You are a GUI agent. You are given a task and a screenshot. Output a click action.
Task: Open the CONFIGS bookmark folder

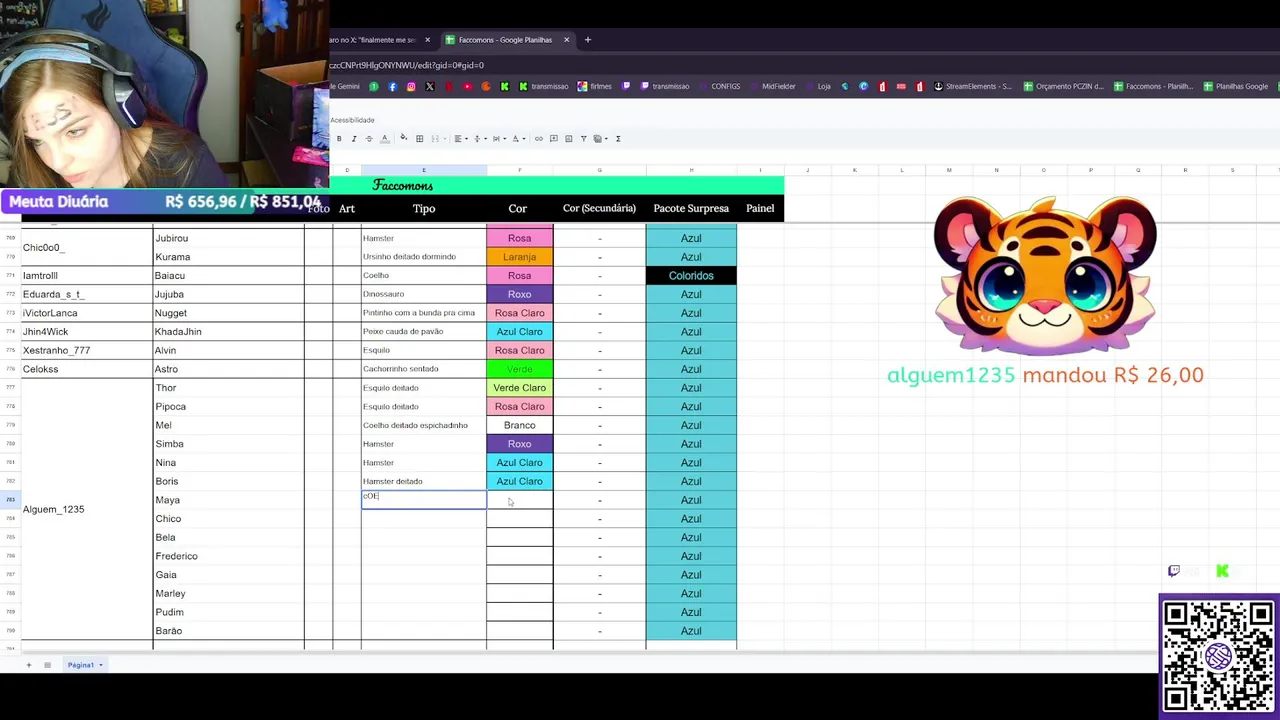coord(719,86)
